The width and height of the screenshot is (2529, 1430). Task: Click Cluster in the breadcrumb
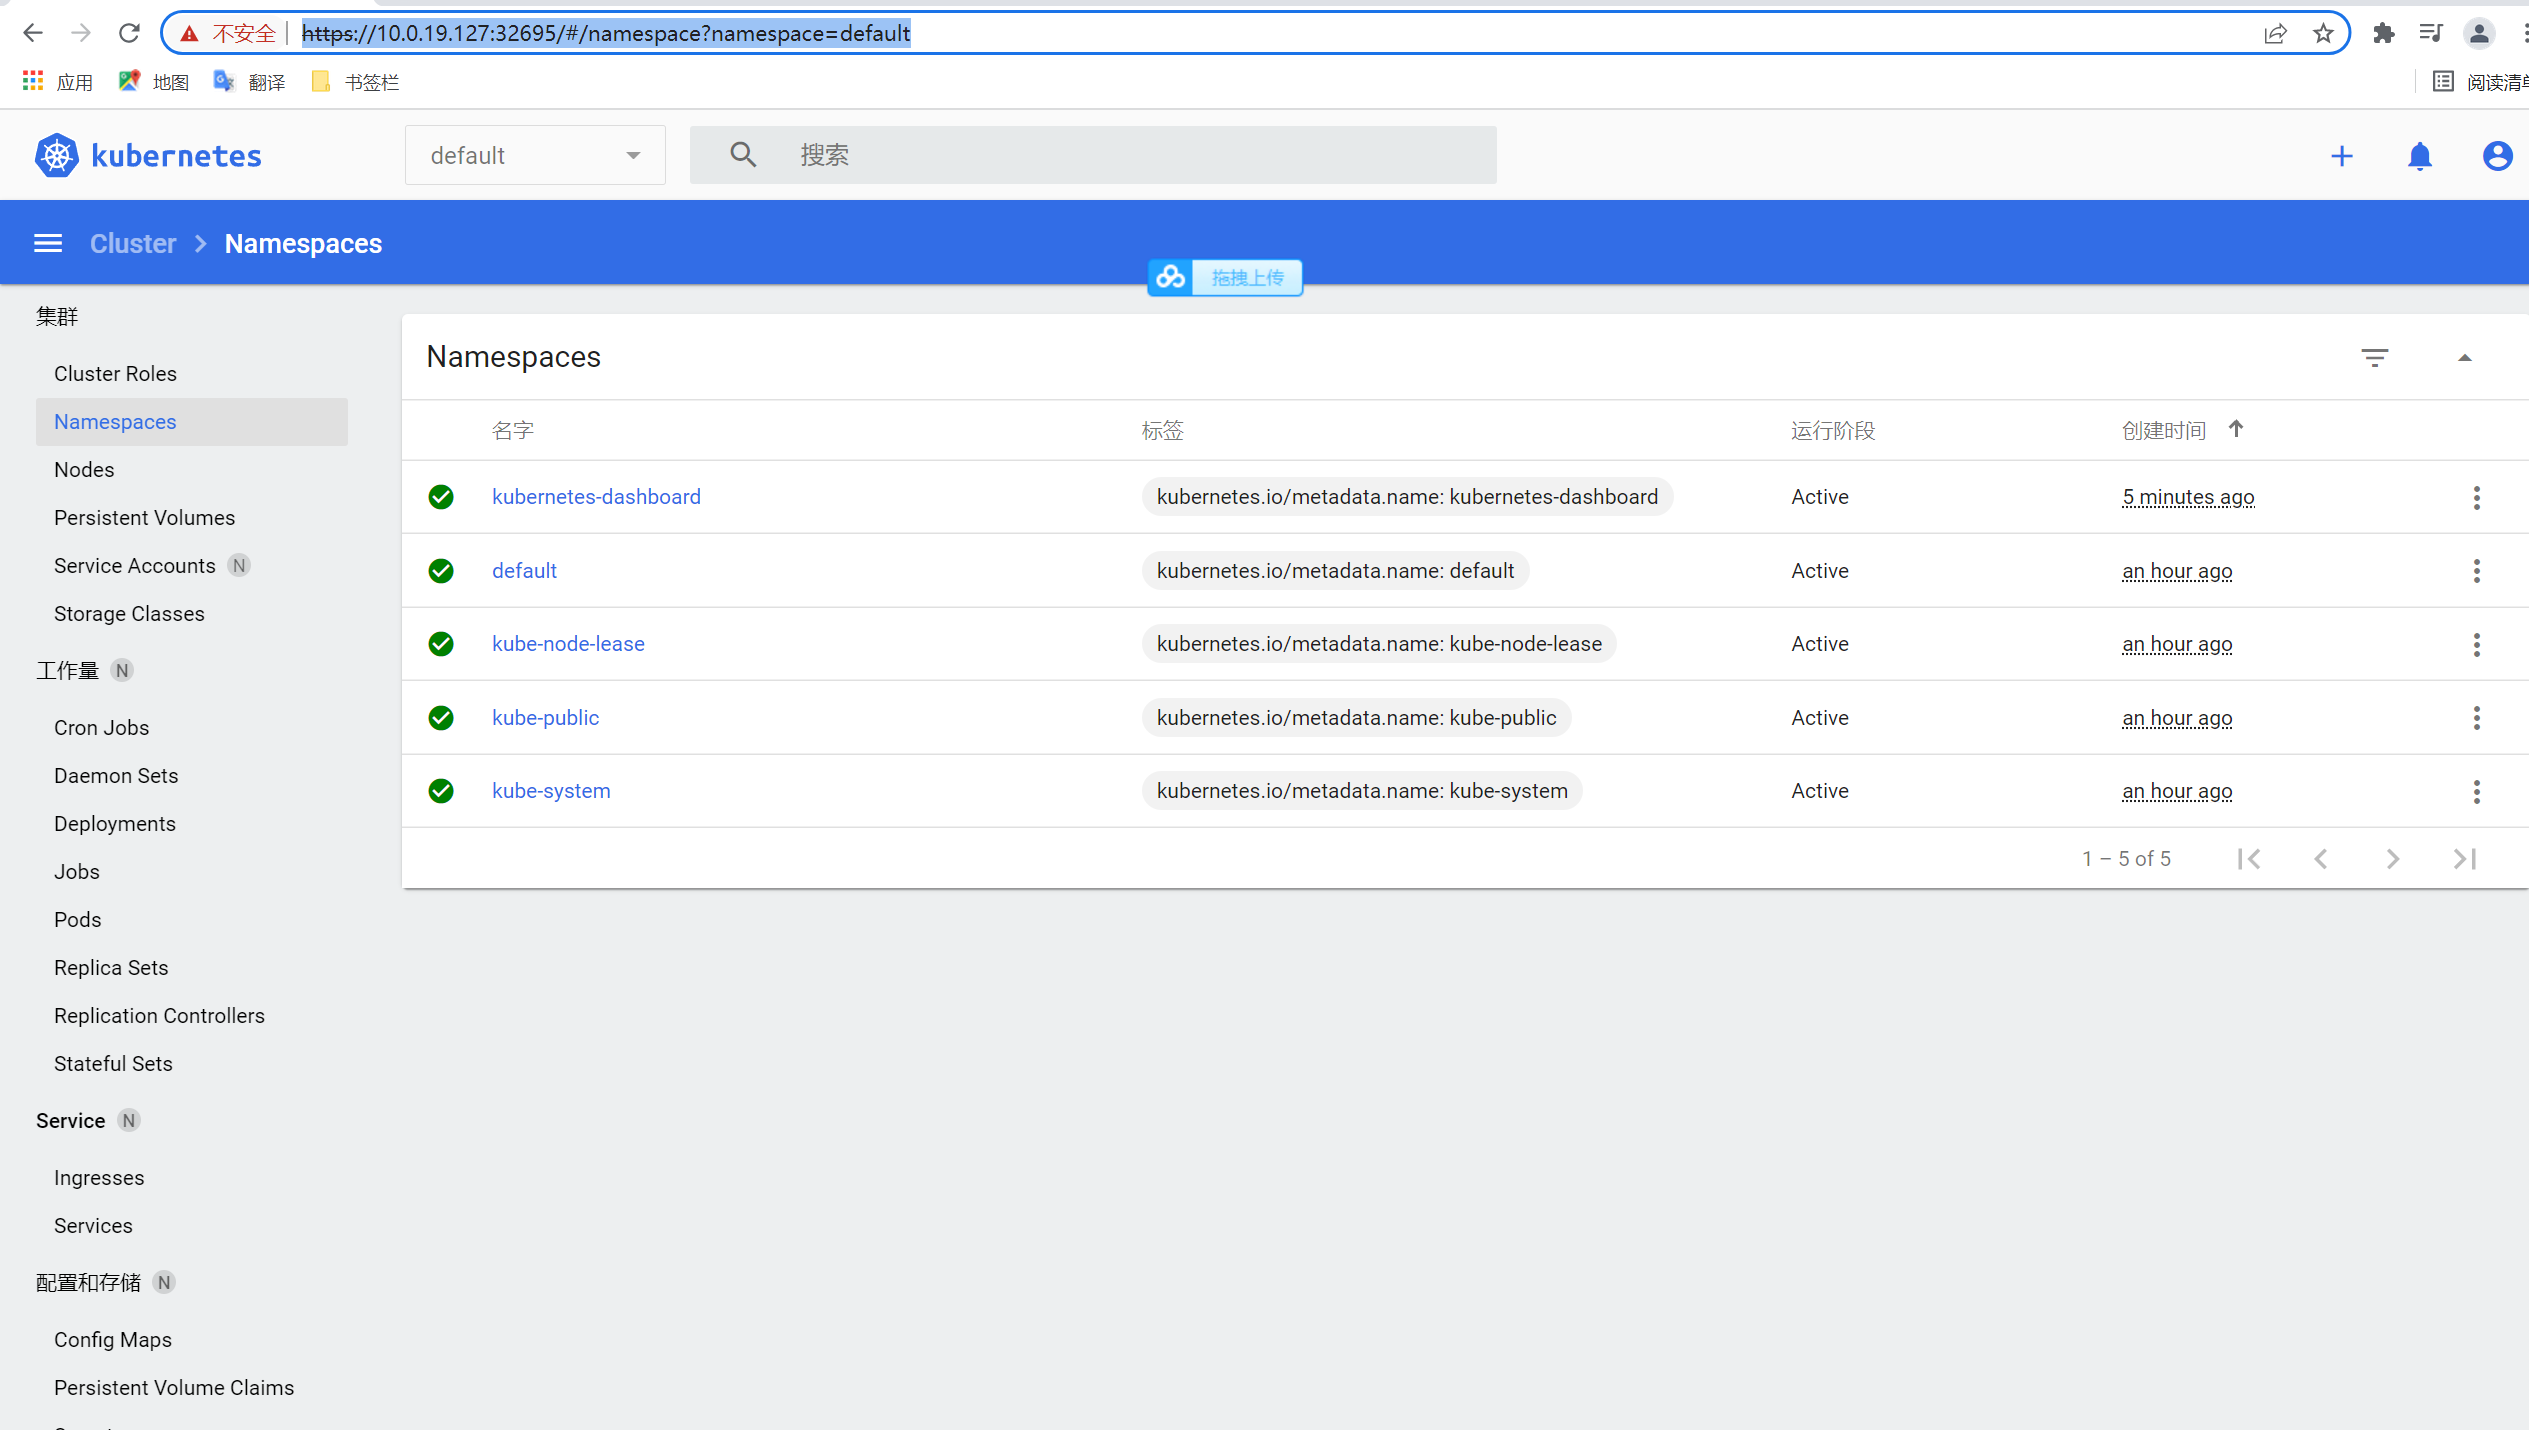tap(133, 243)
